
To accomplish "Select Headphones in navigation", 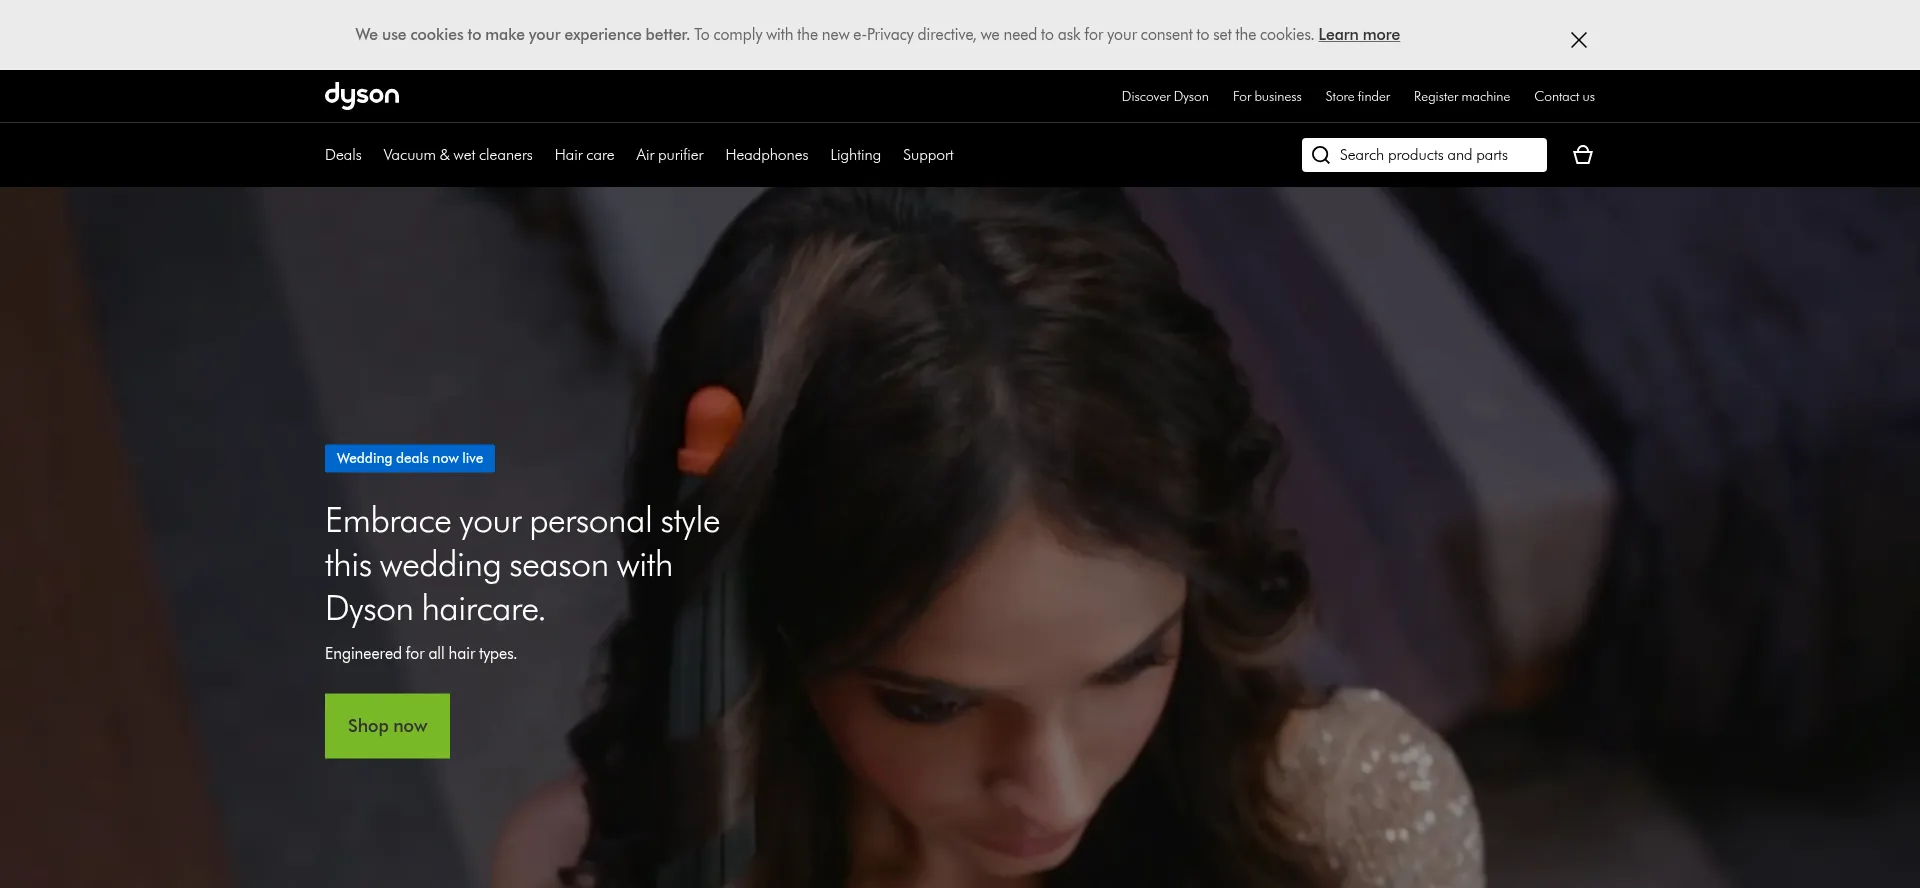I will 766,155.
